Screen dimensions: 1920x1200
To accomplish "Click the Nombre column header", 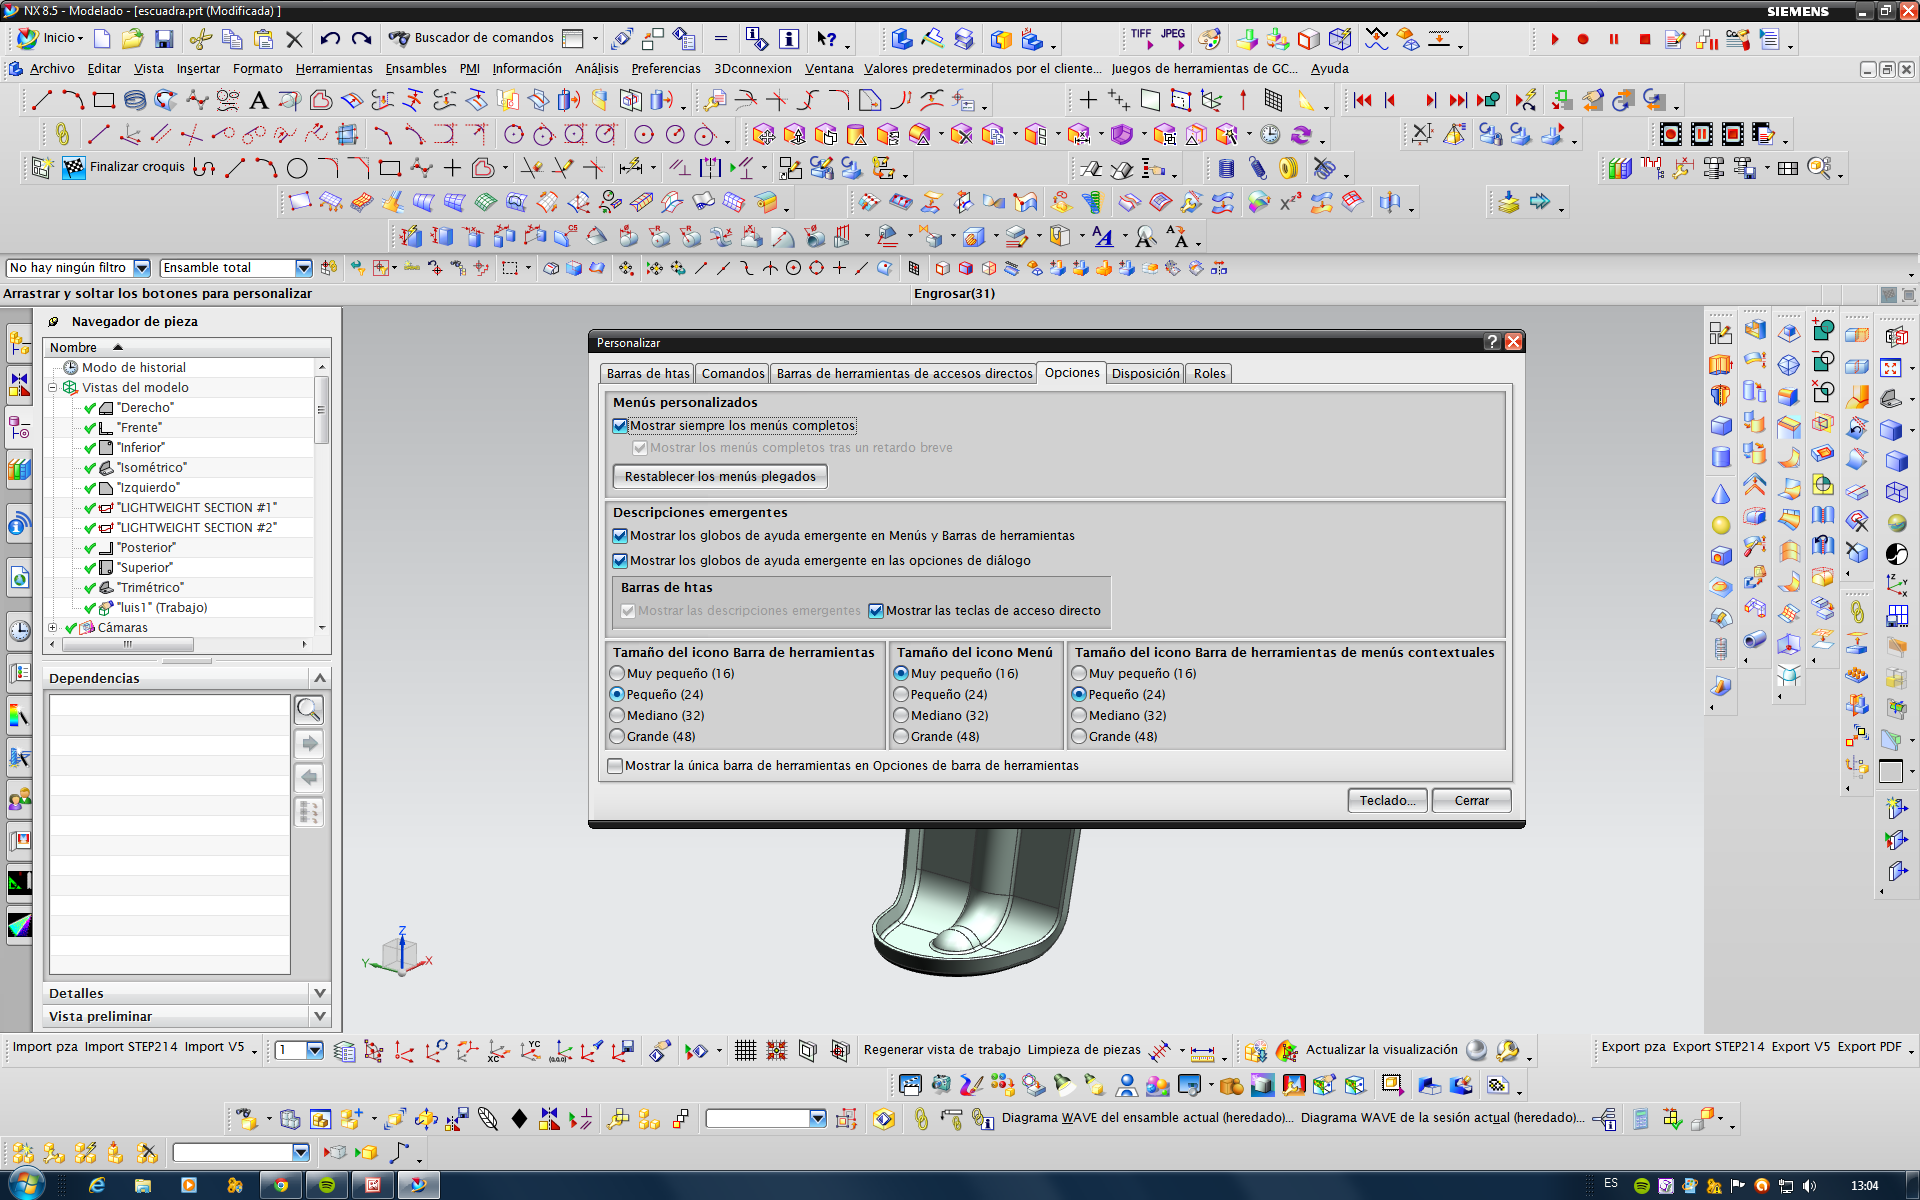I will pyautogui.click(x=187, y=347).
